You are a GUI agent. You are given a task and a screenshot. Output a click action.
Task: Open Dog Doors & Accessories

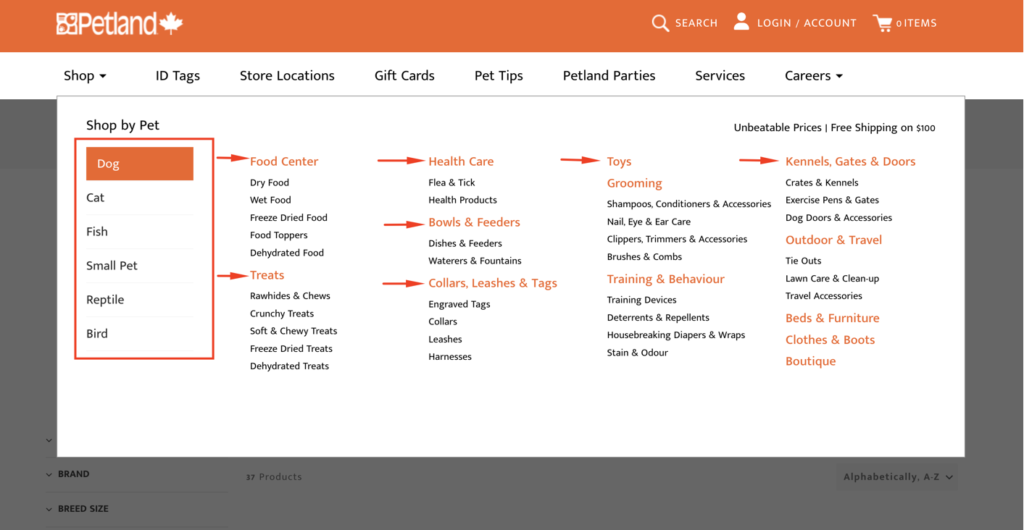839,217
